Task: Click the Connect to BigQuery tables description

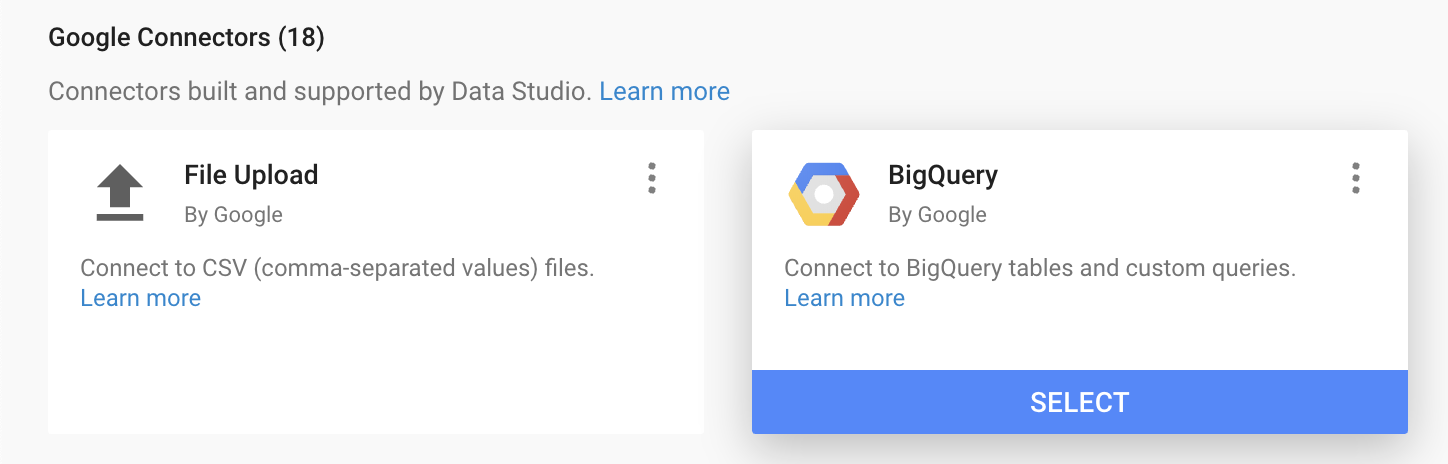Action: pyautogui.click(x=1040, y=269)
